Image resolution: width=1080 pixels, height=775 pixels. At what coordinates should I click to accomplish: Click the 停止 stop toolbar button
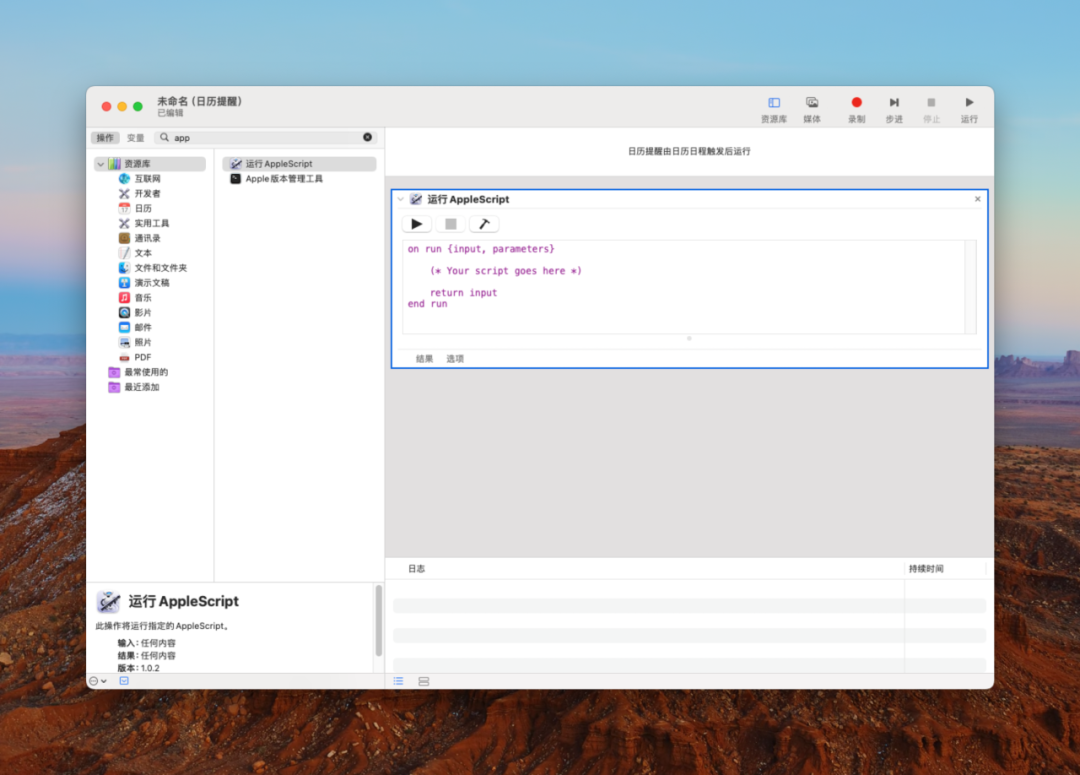coord(931,109)
